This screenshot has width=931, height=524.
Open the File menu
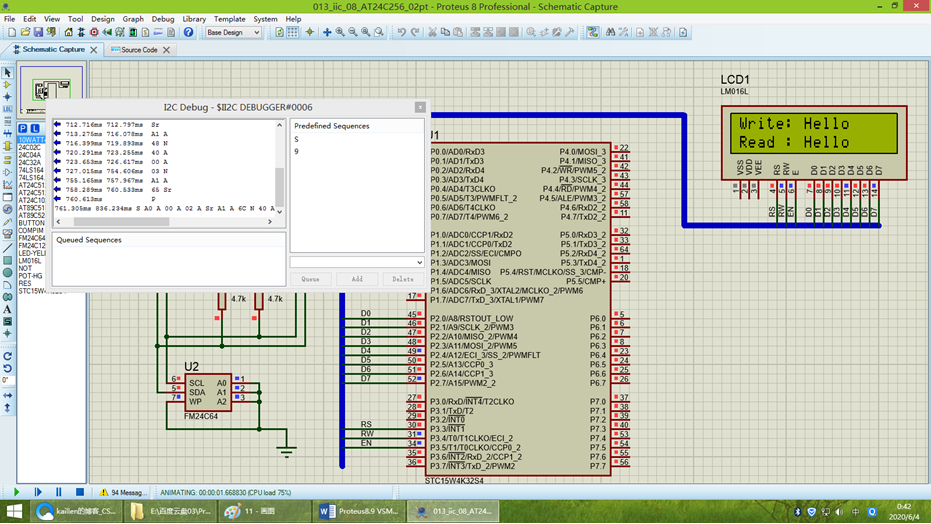(10, 19)
